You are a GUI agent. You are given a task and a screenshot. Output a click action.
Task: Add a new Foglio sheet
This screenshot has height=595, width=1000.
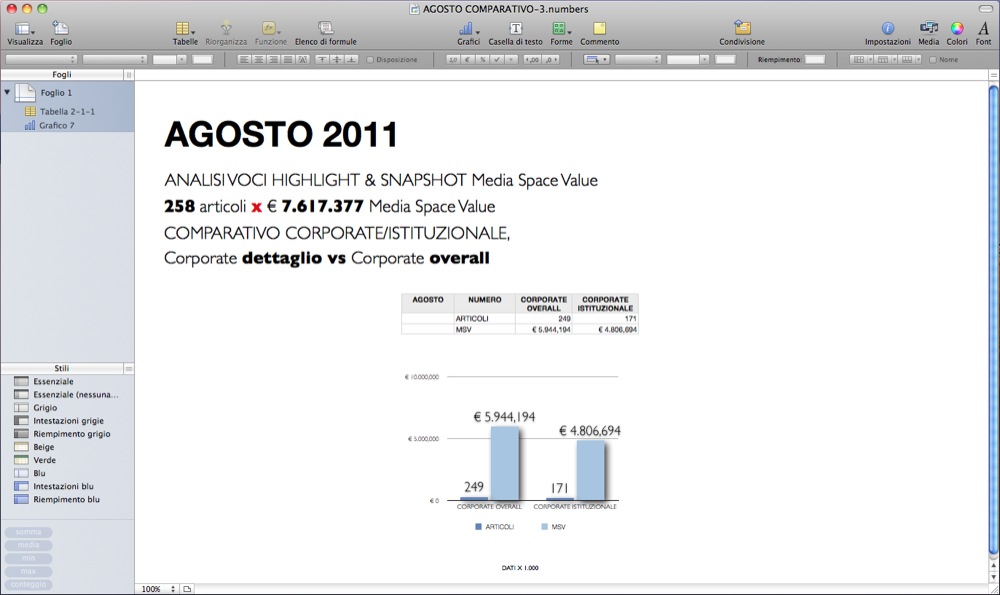point(61,29)
